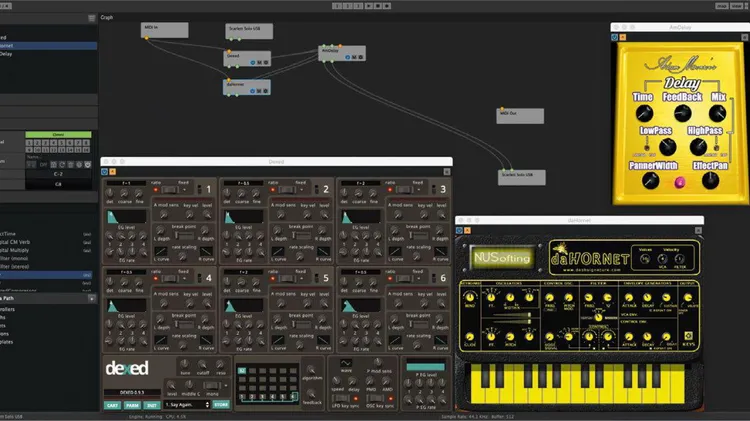
Task: Select the Delay entry in the left list
Action: coord(48,54)
